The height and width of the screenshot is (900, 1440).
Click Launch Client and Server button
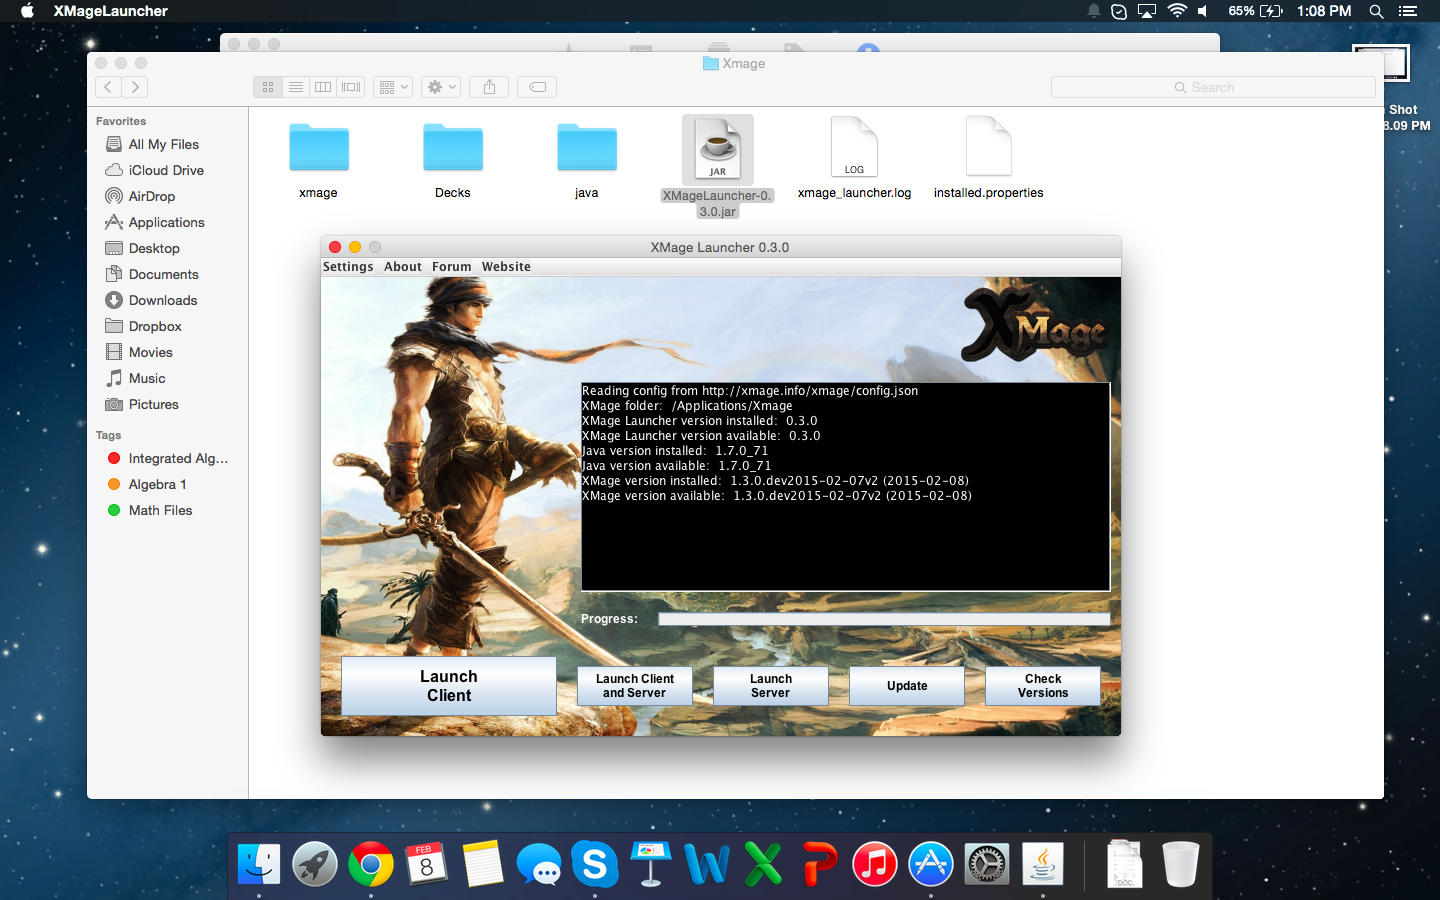pyautogui.click(x=635, y=686)
